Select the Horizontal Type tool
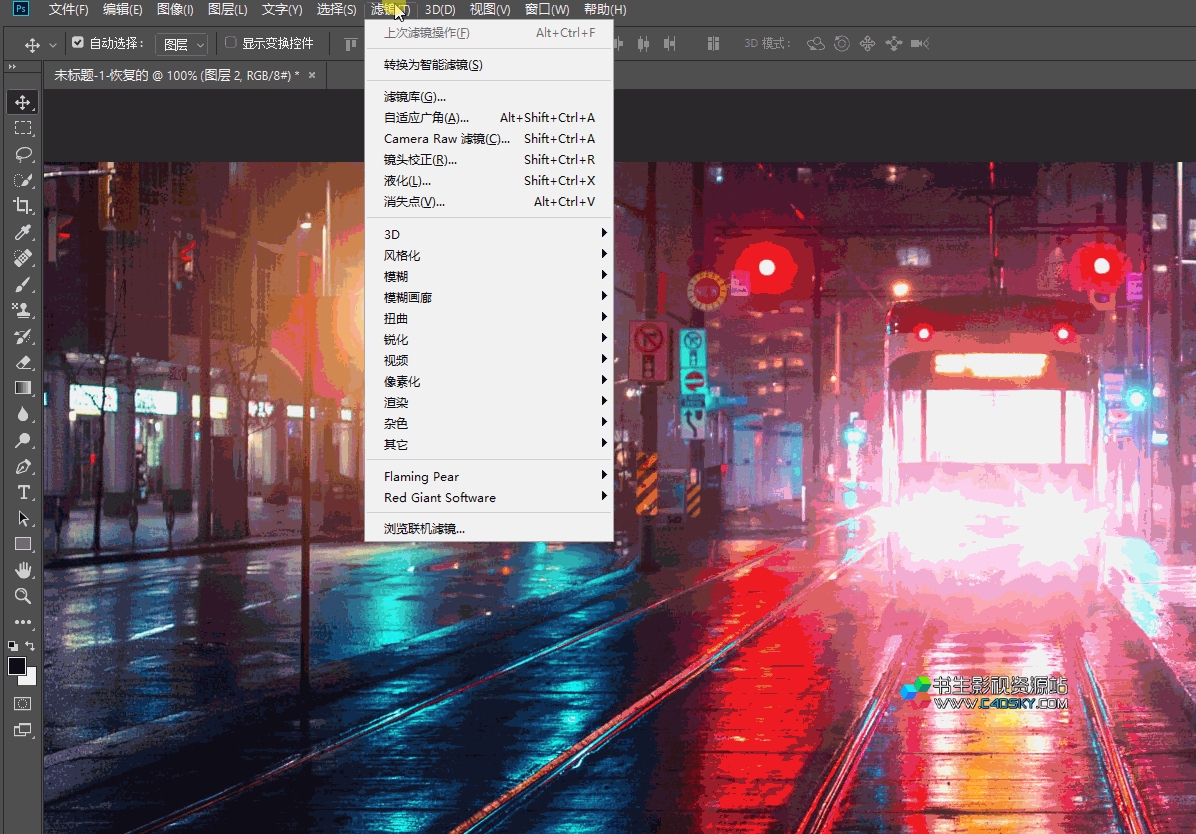This screenshot has width=1196, height=834. click(x=22, y=492)
